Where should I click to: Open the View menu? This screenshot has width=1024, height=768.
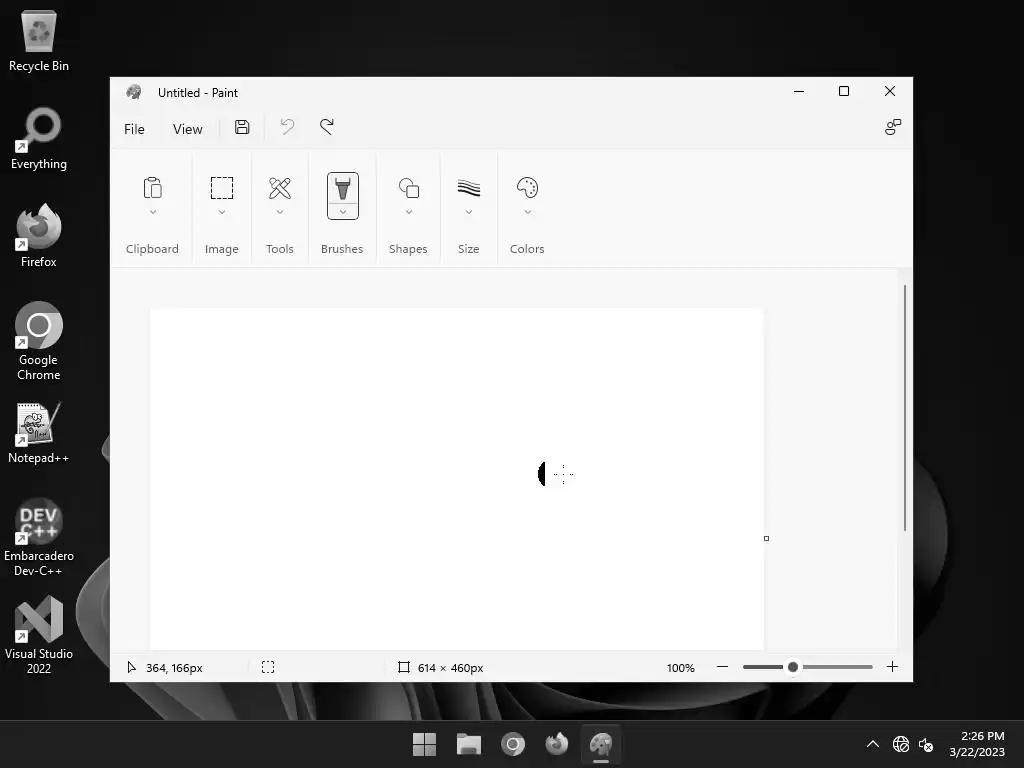187,129
